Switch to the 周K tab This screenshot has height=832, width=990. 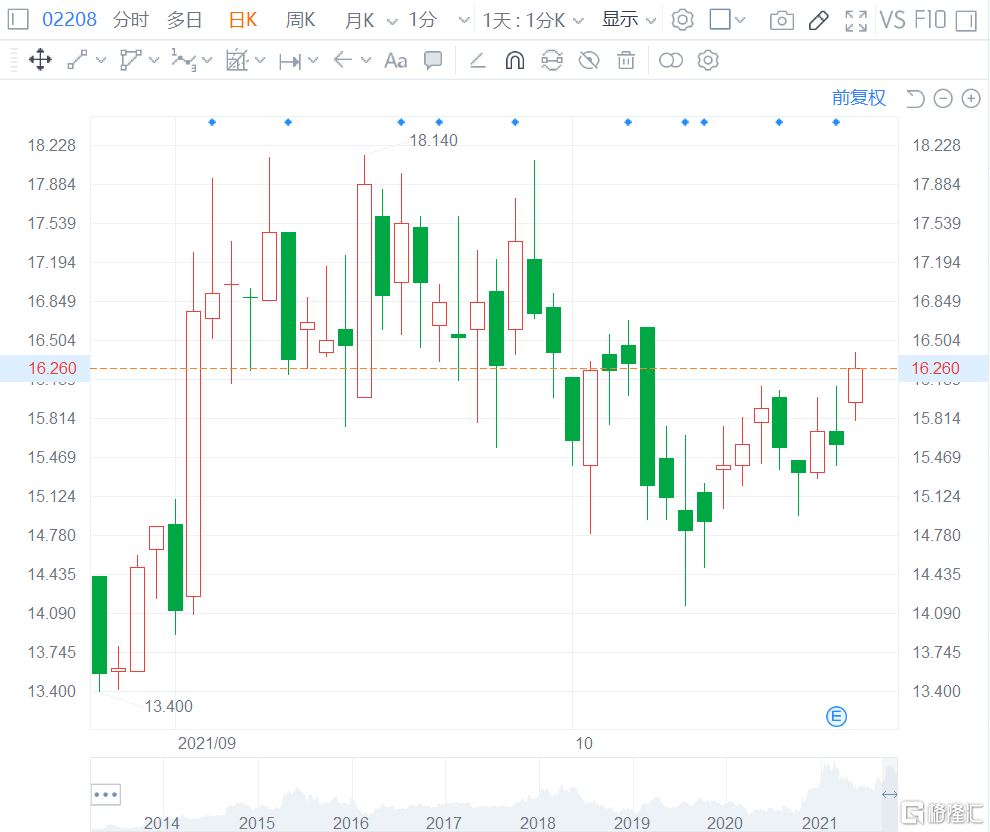(300, 20)
